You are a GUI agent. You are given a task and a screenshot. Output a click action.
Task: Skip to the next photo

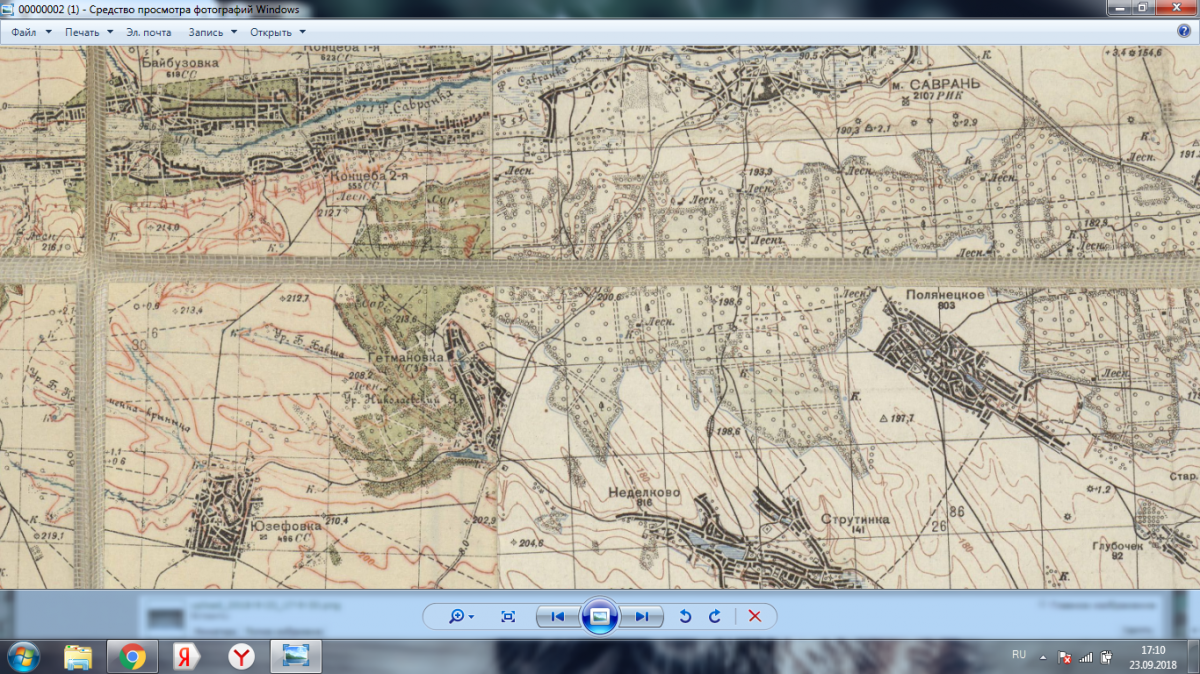click(x=641, y=617)
